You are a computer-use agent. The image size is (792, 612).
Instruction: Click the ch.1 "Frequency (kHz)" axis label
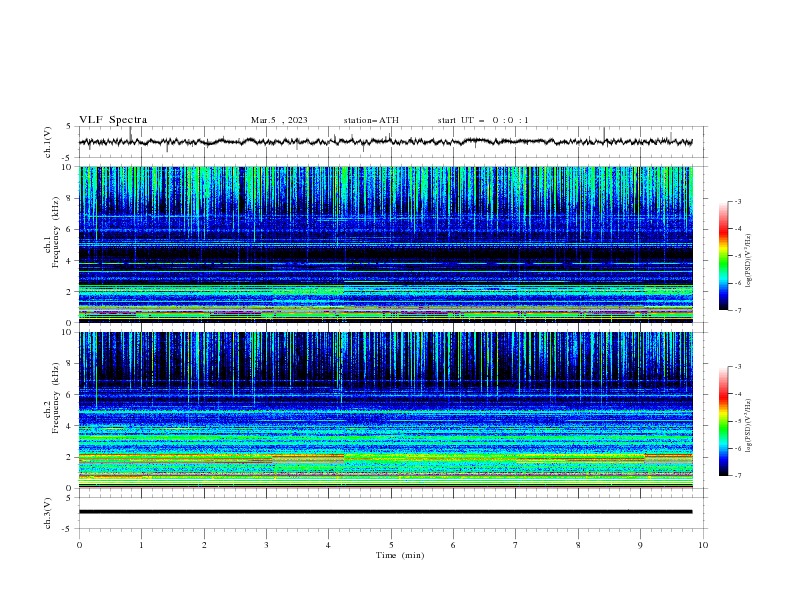pyautogui.click(x=55, y=232)
